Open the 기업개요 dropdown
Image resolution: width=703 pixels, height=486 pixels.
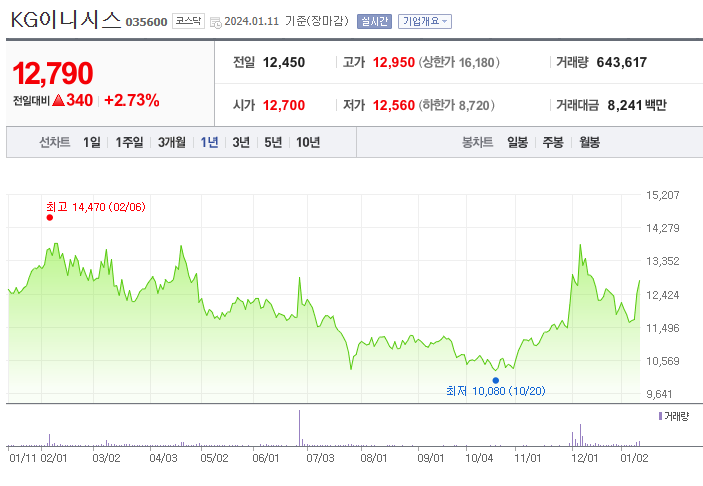(425, 22)
